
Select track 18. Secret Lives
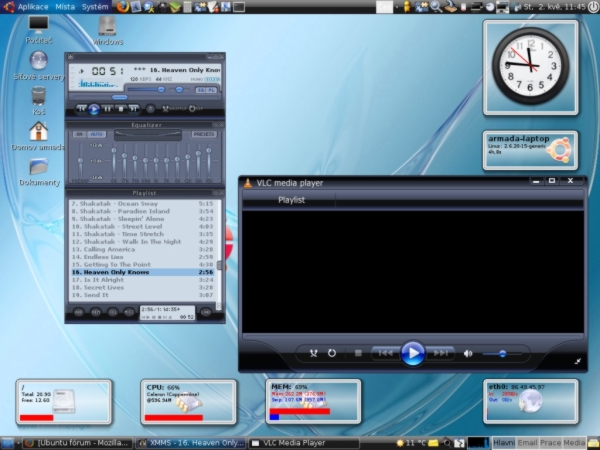[x=142, y=288]
